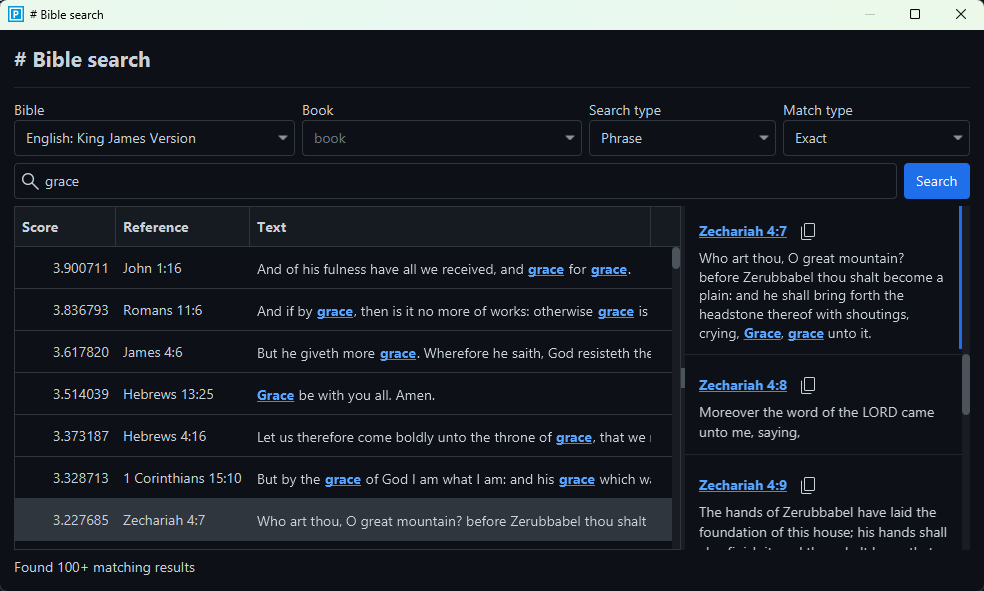
Task: Click the magnifier icon in search box
Action: [x=30, y=181]
